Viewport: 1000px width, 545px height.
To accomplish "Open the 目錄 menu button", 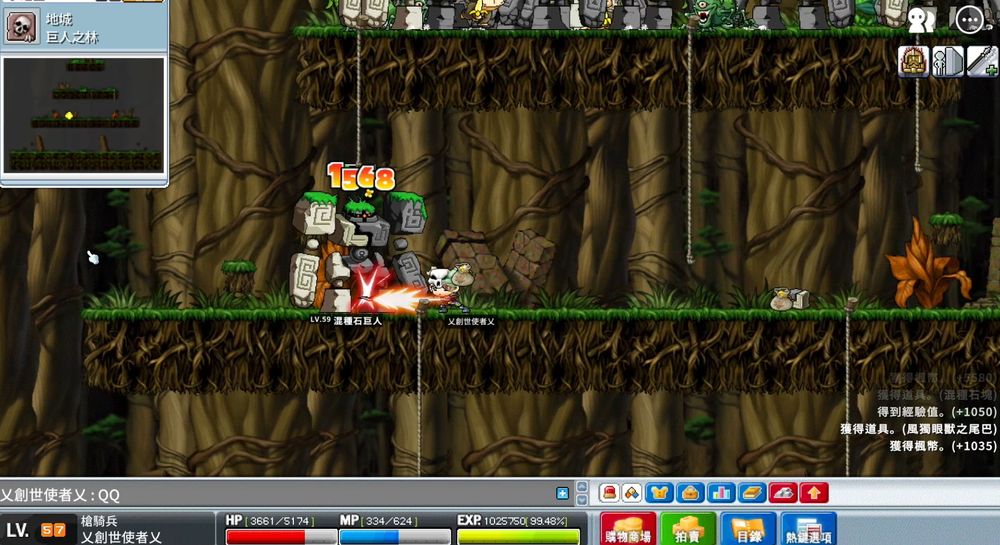I will click(x=748, y=529).
